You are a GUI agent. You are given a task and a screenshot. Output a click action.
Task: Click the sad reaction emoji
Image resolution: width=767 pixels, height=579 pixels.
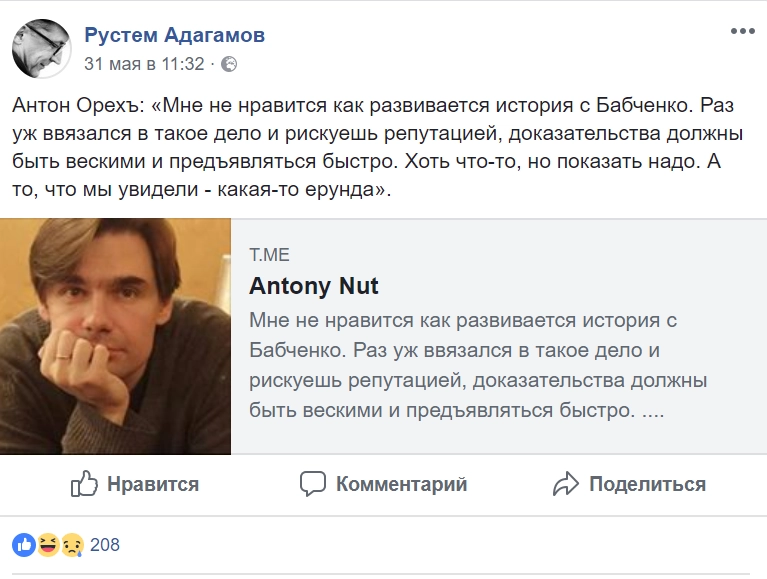tap(71, 545)
